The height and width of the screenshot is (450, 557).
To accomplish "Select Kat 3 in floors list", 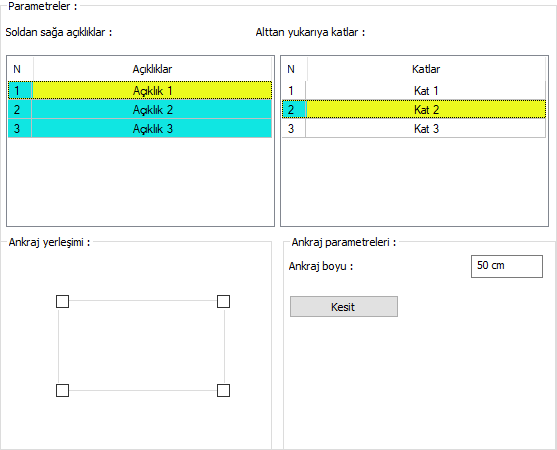I will pos(414,128).
